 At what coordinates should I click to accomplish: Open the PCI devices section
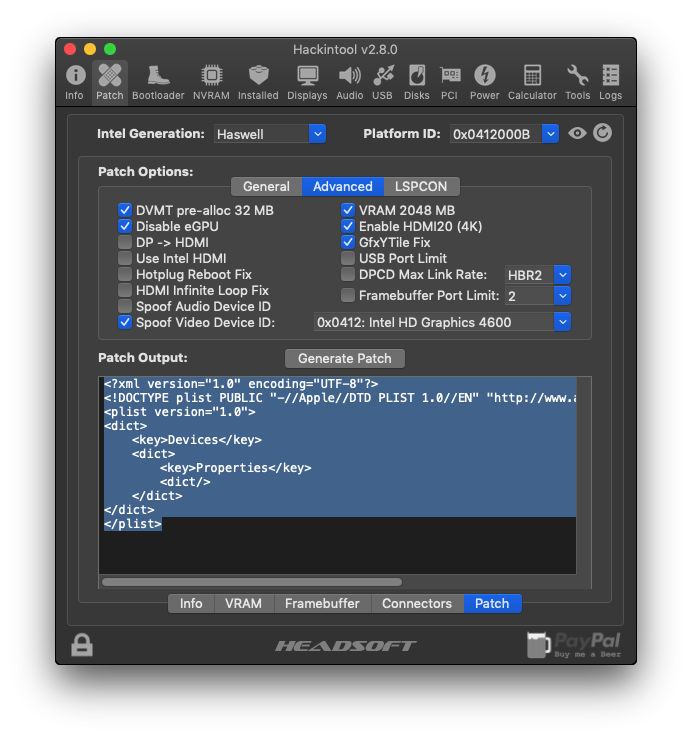(x=450, y=82)
